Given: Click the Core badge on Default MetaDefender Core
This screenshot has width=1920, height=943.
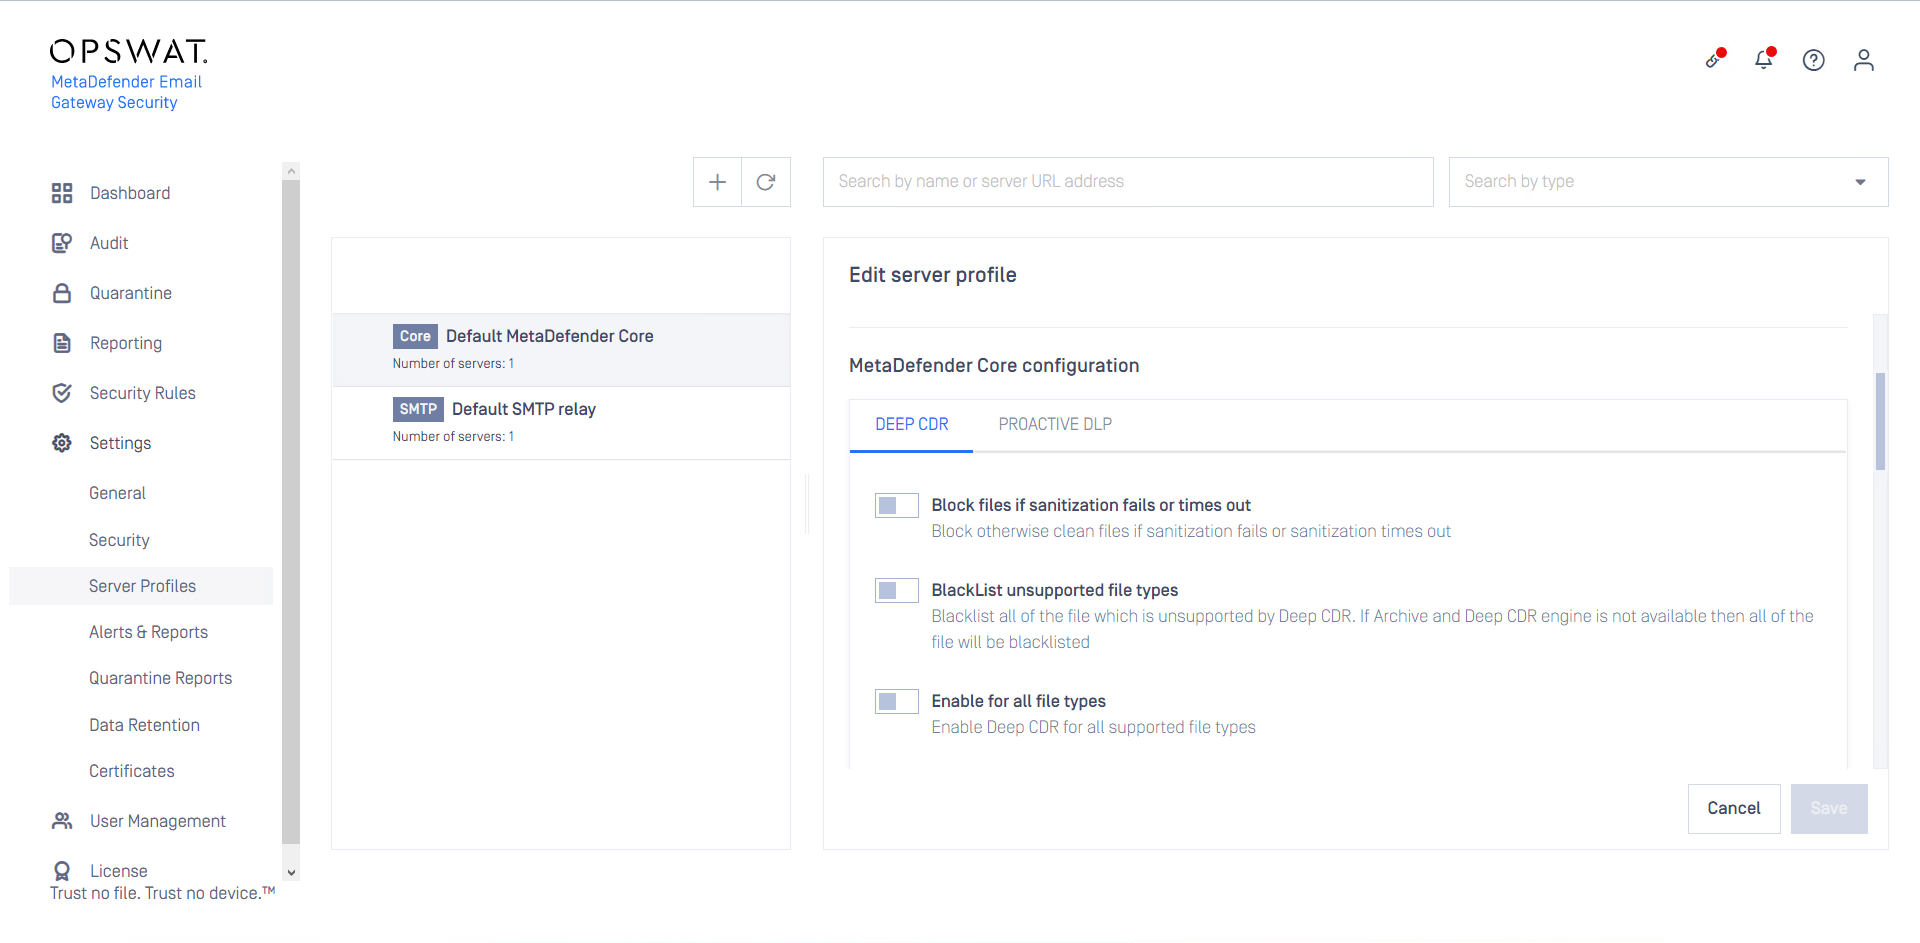Looking at the screenshot, I should click(x=415, y=336).
